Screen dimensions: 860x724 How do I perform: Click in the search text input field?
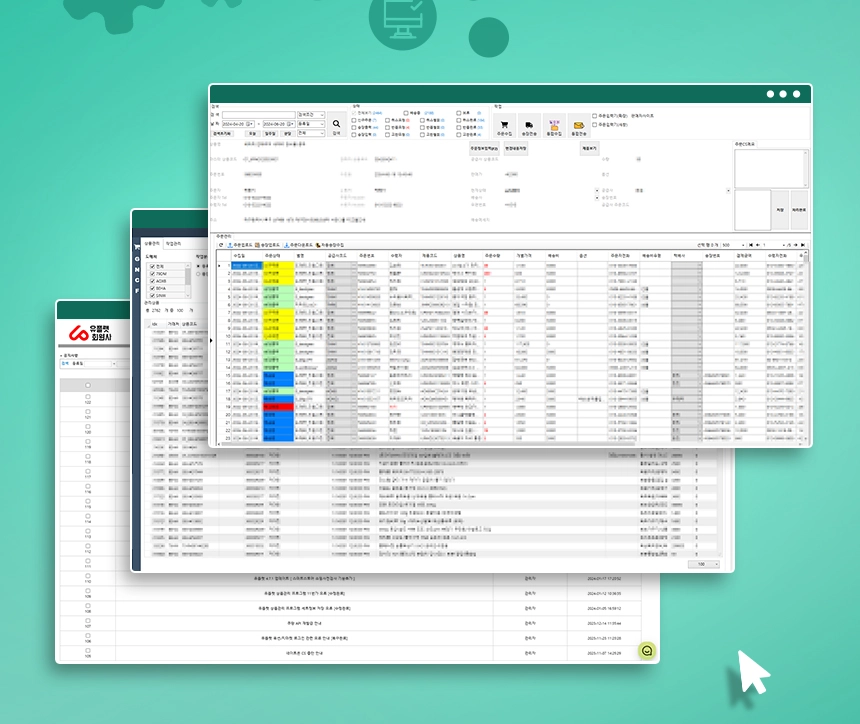[x=258, y=115]
